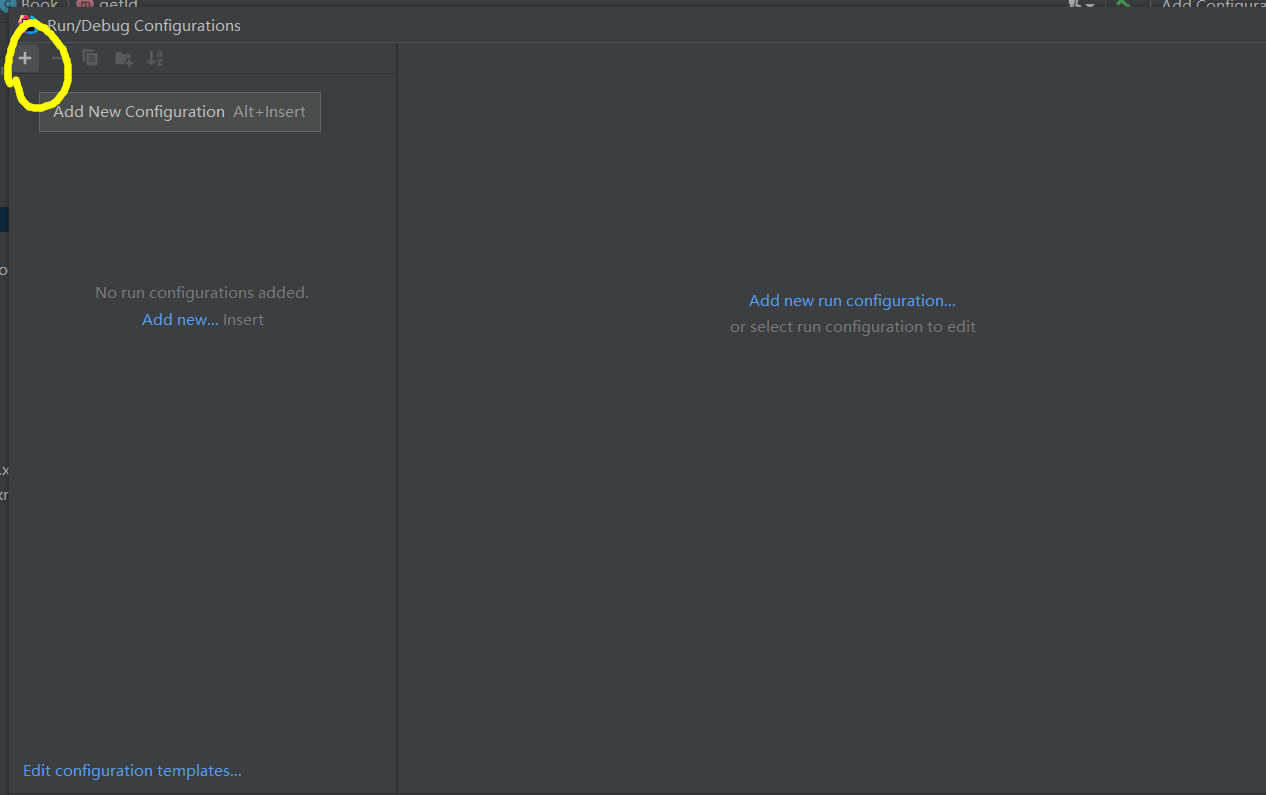Open 'Edit configuration templates...' link
1266x795 pixels.
pyautogui.click(x=132, y=771)
